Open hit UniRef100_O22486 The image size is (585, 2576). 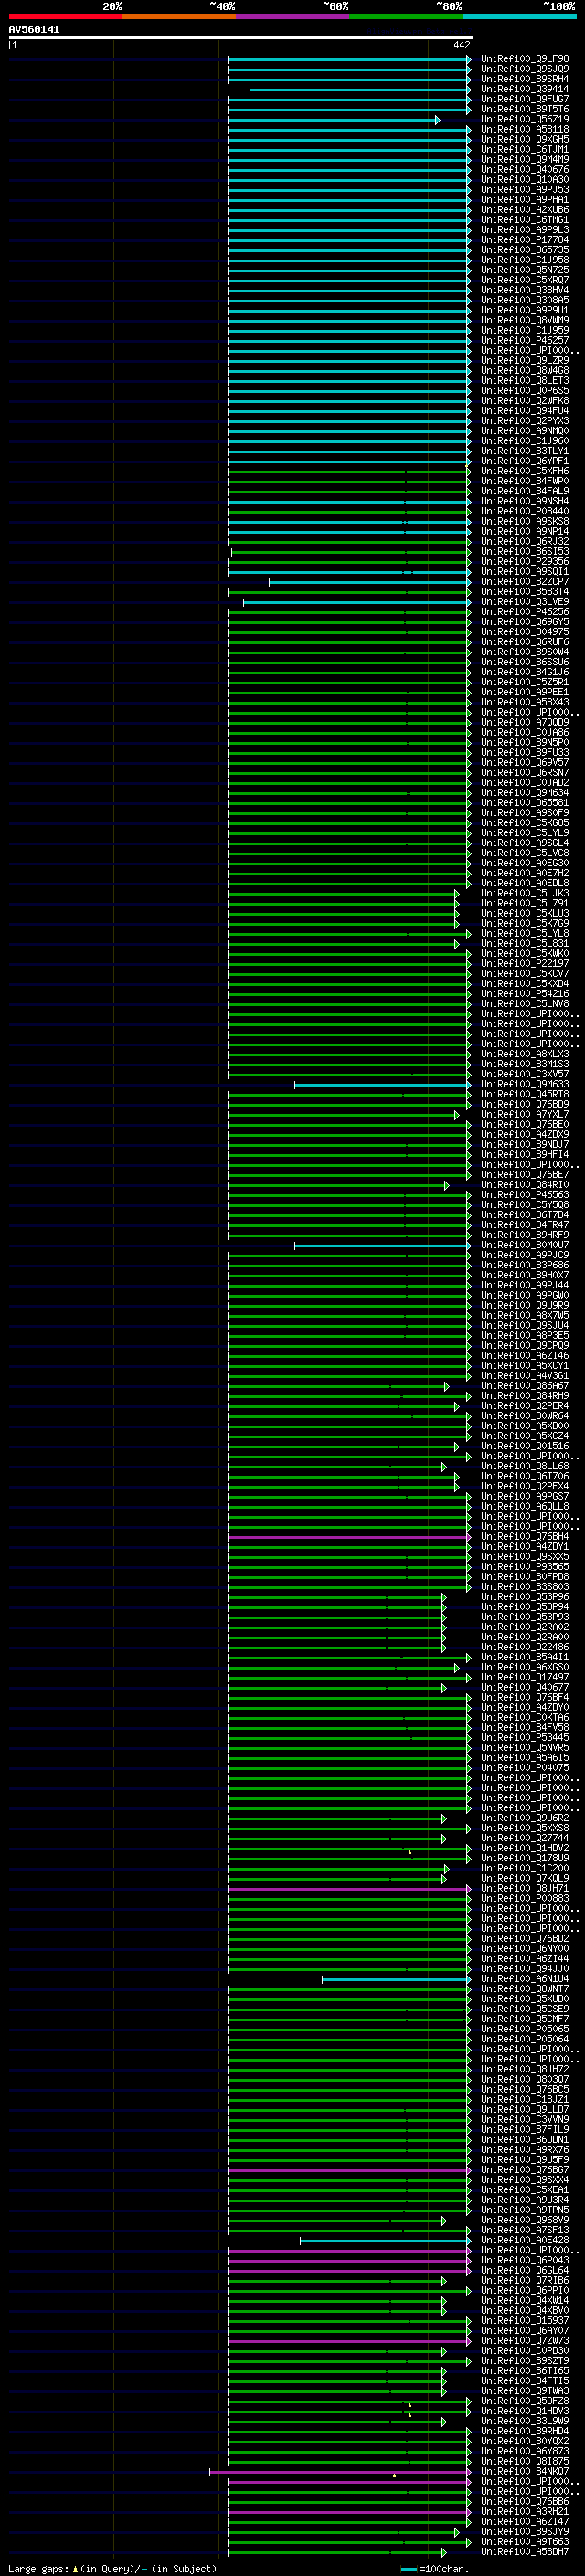(525, 1648)
